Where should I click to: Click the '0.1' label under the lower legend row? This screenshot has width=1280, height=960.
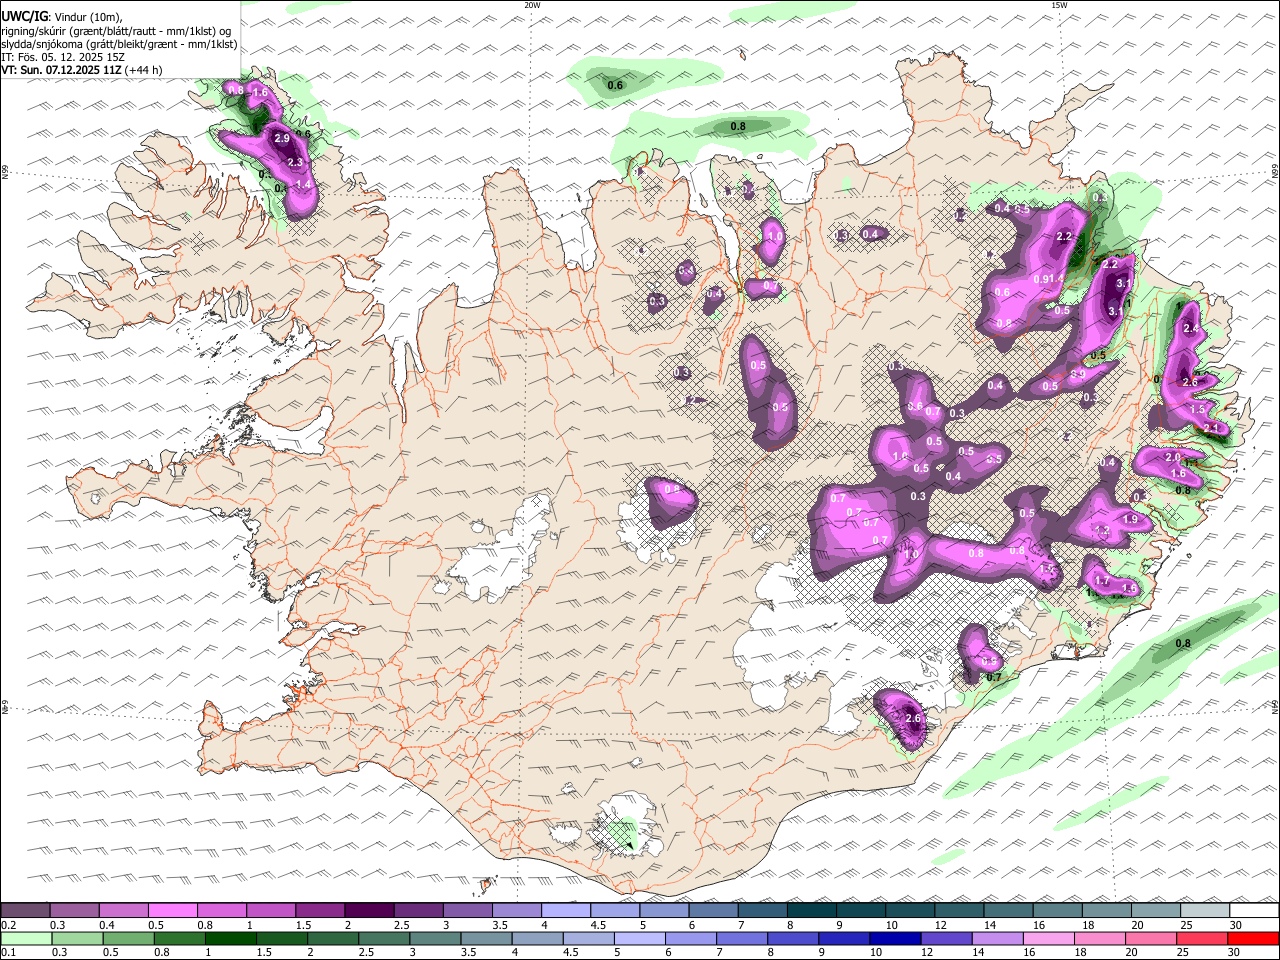pyautogui.click(x=8, y=952)
